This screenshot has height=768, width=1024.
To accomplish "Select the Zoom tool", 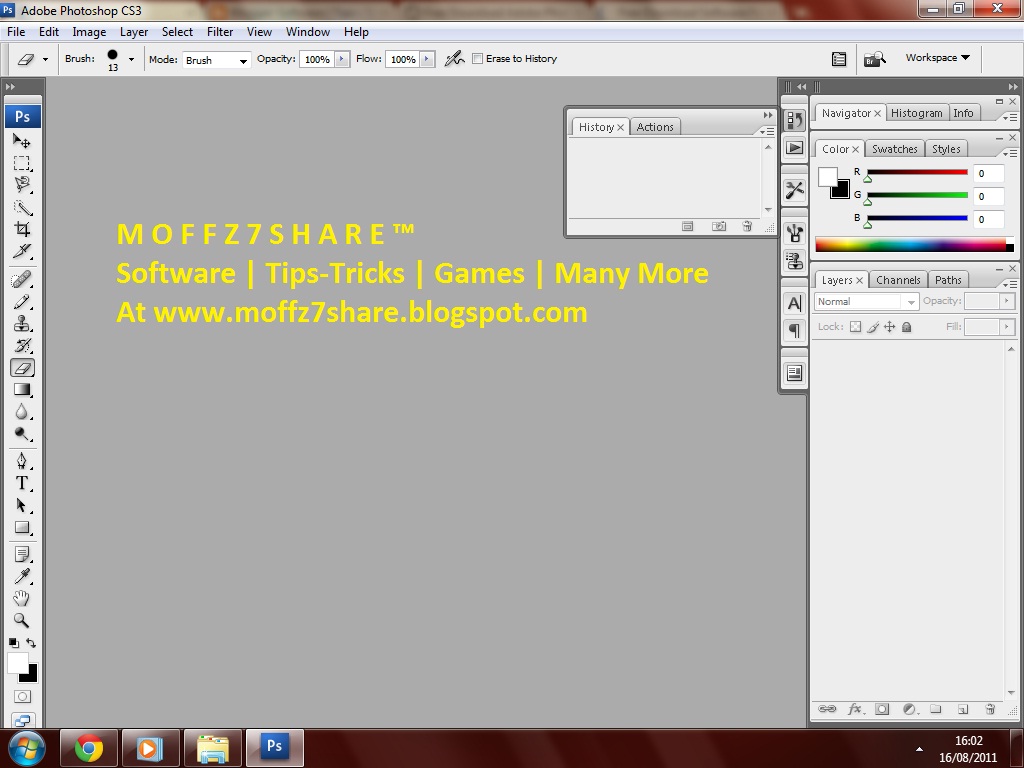I will tap(22, 620).
